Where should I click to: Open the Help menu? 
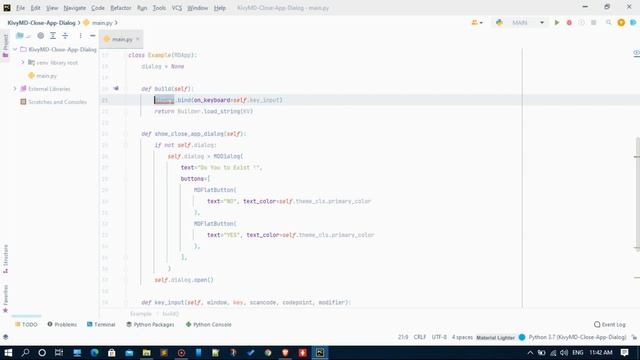tap(220, 8)
